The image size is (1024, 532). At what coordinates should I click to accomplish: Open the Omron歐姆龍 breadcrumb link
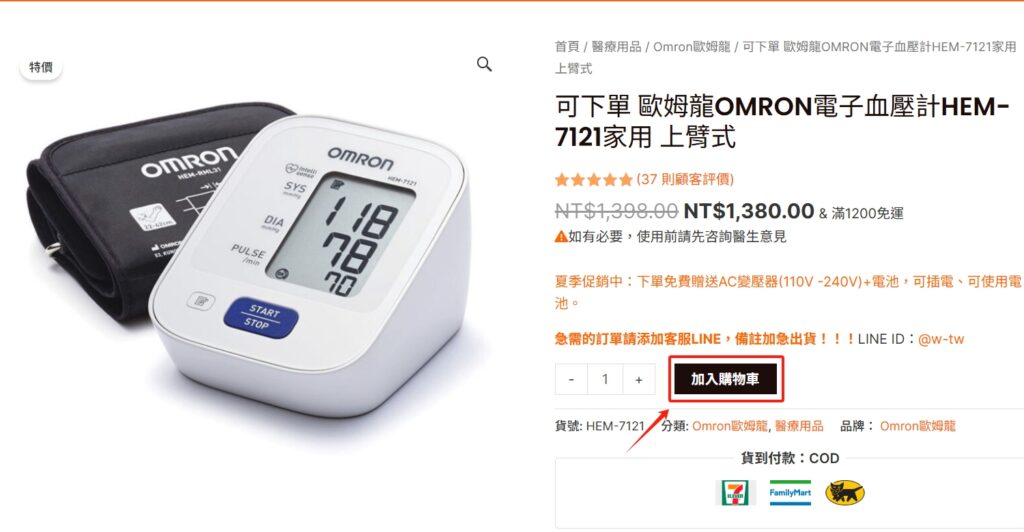[692, 46]
